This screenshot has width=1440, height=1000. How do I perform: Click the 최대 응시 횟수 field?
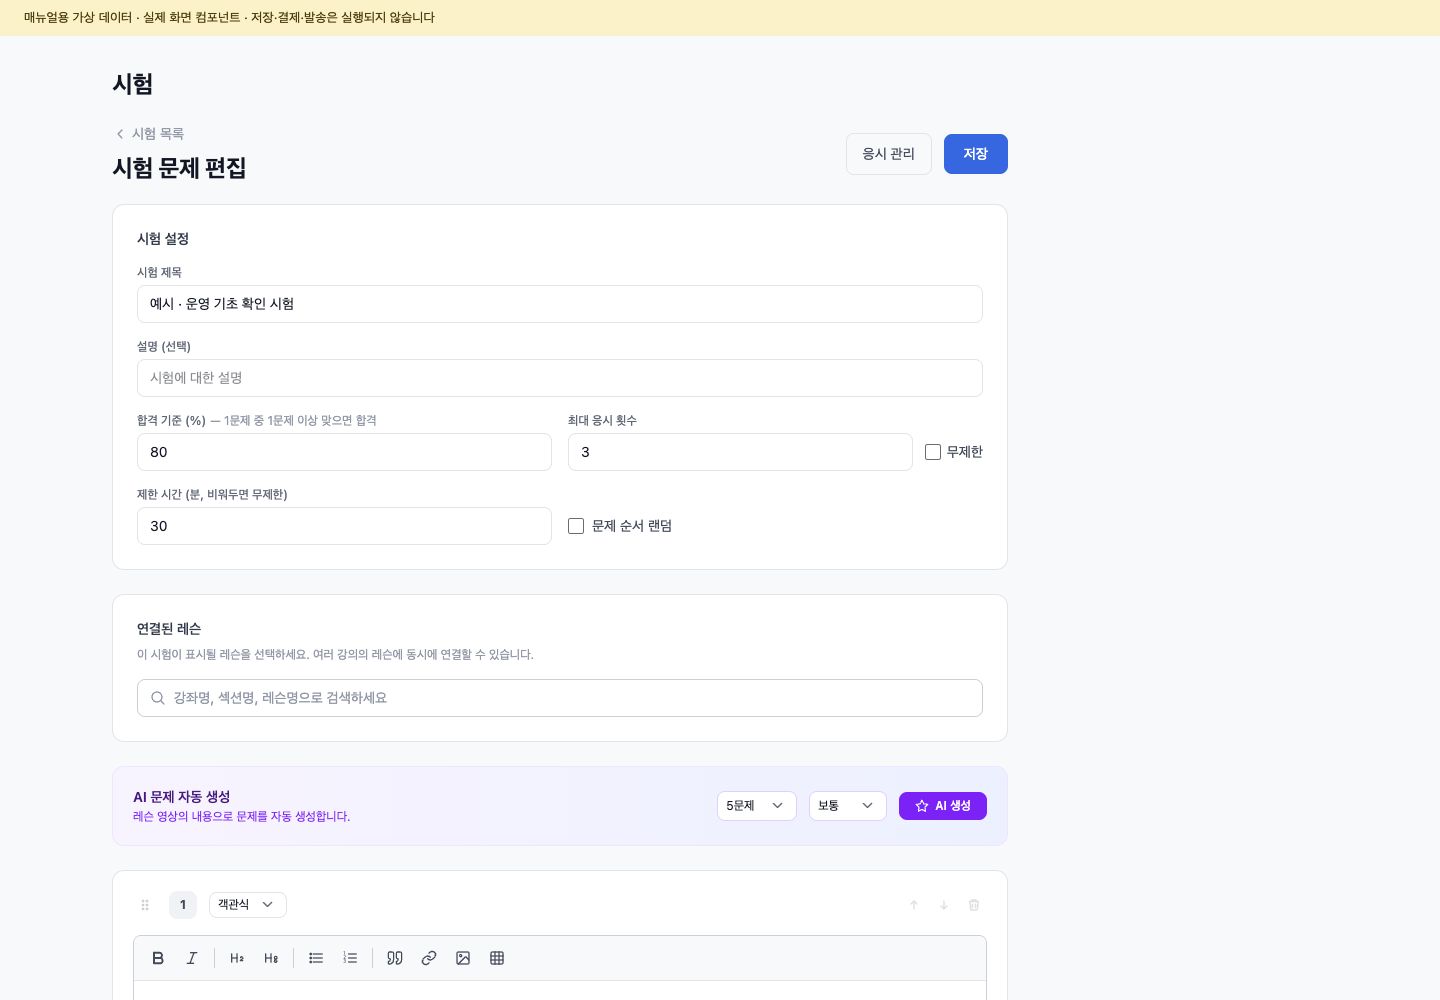(740, 452)
